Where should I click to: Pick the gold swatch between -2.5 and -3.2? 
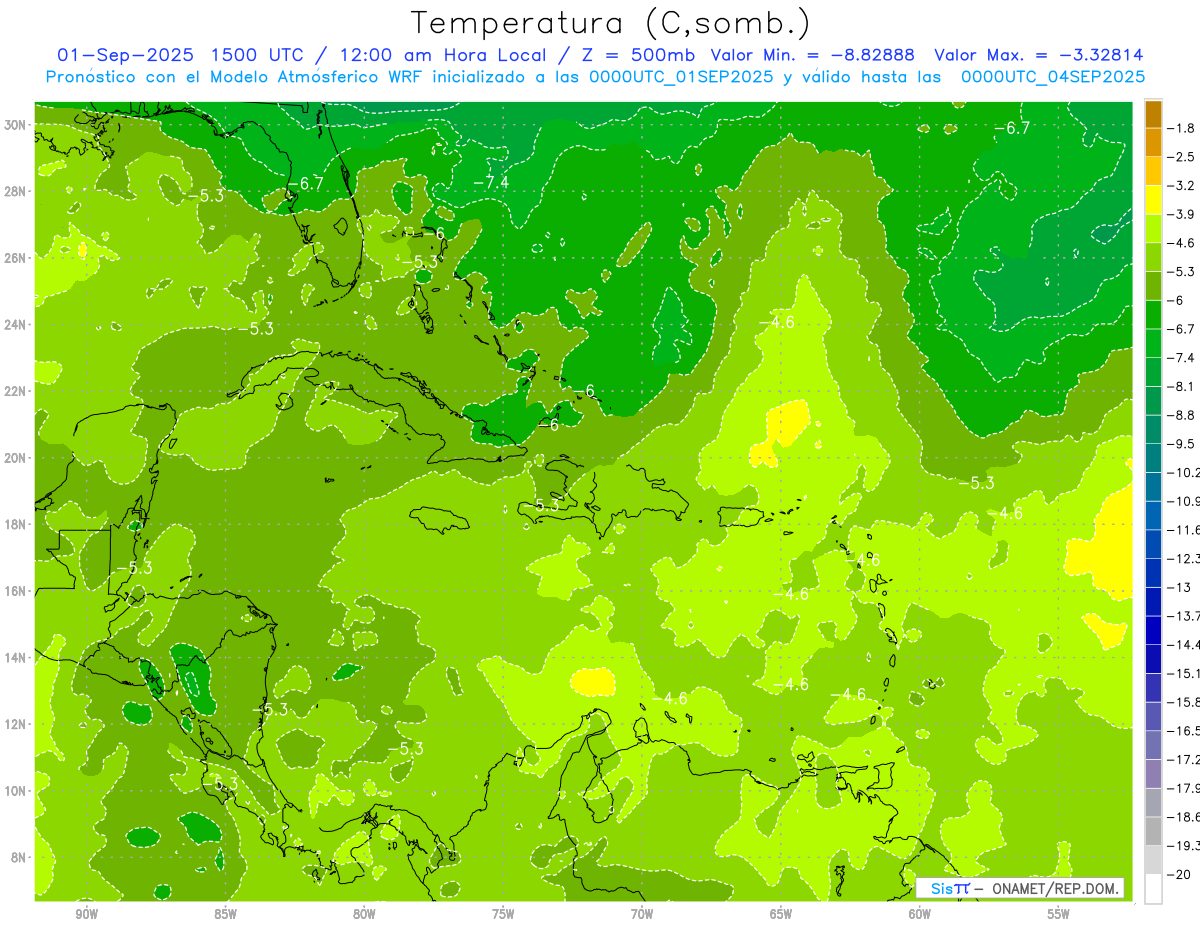click(1153, 171)
